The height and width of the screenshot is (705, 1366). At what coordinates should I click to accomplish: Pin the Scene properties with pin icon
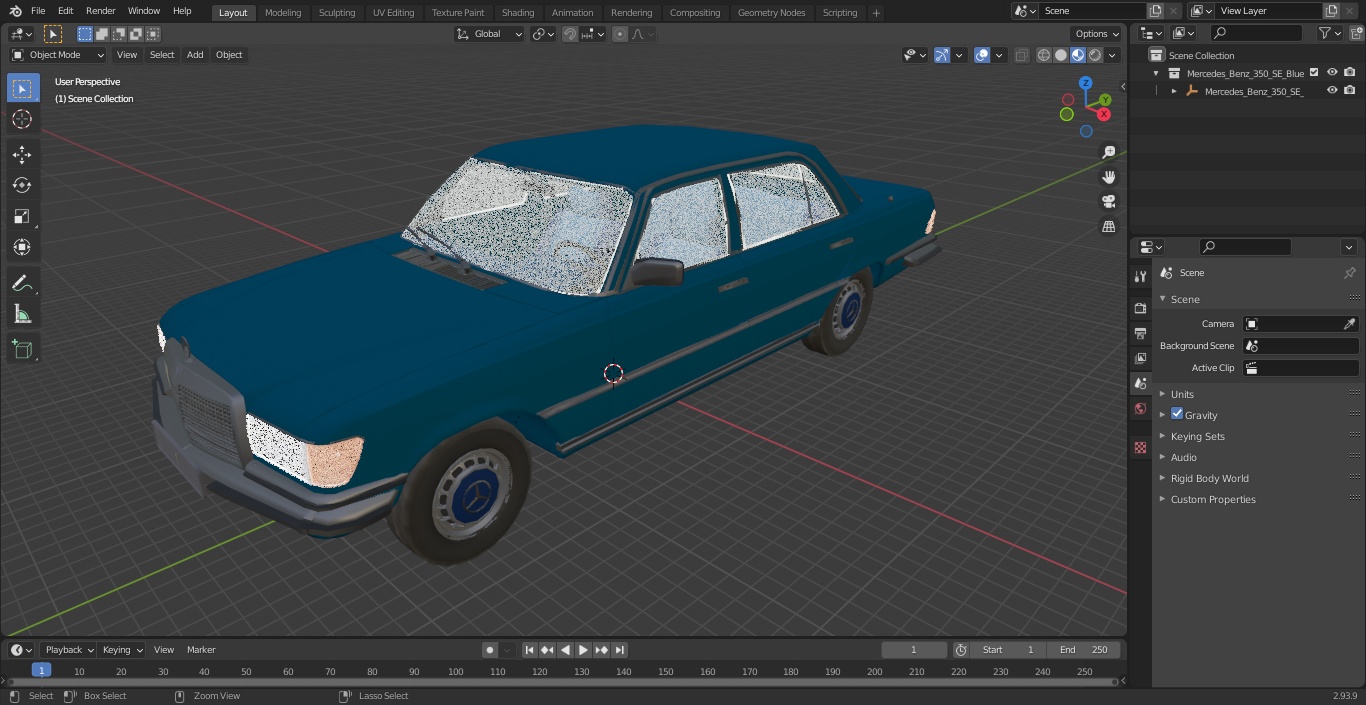(1349, 273)
